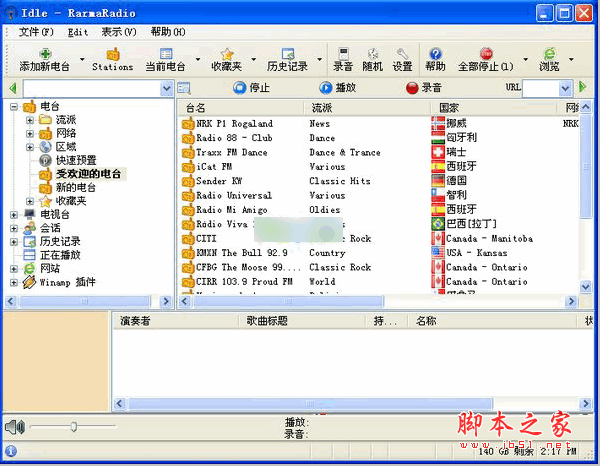The width and height of the screenshot is (600, 466).
Task: Click the green back arrow beside search box
Action: click(x=13, y=88)
